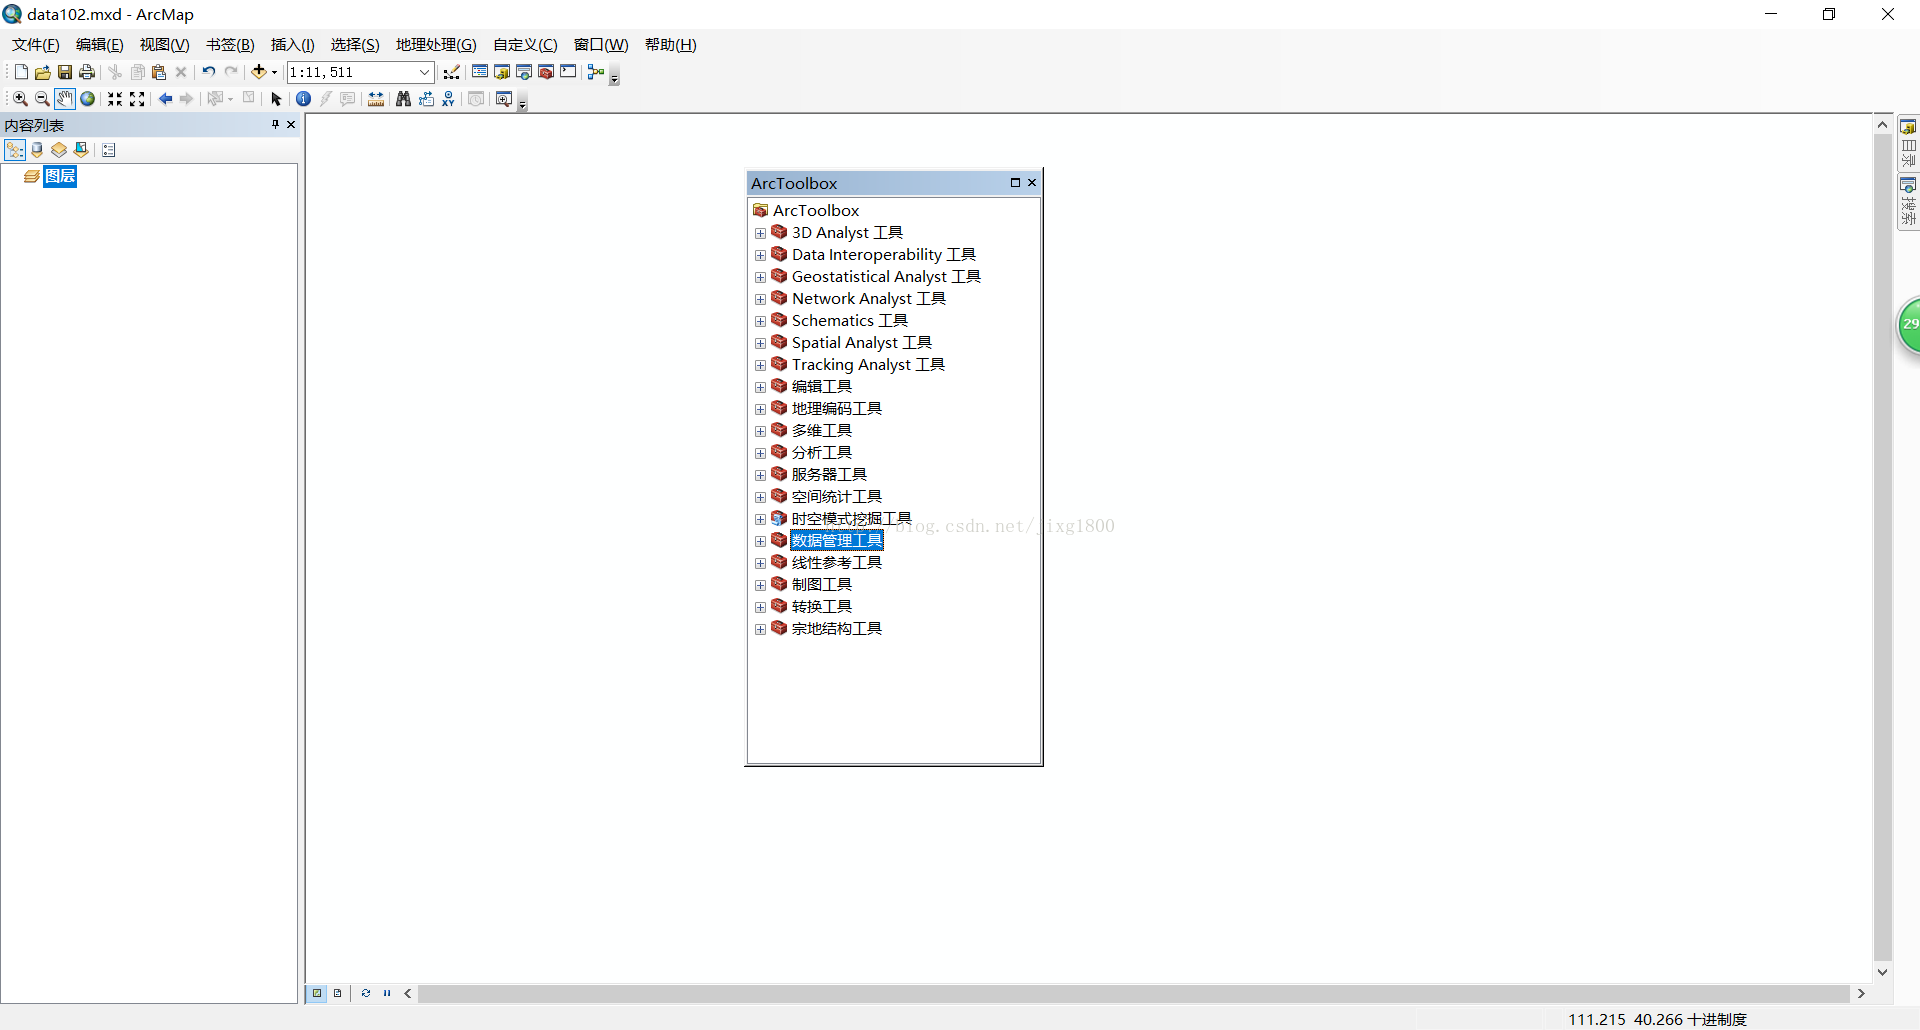Viewport: 1920px width, 1030px height.
Task: Switch to List By Source view
Action: (37, 150)
